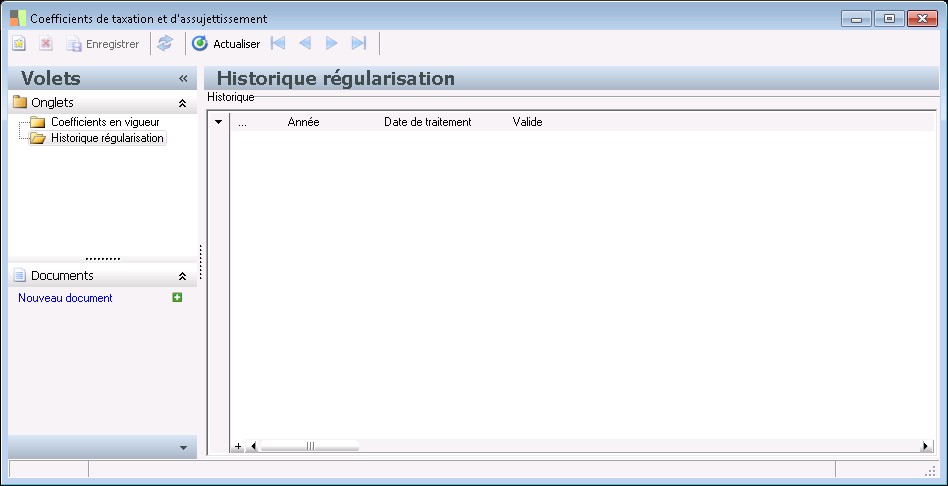Click the Nouveau document link
Image resolution: width=948 pixels, height=486 pixels.
pyautogui.click(x=65, y=298)
